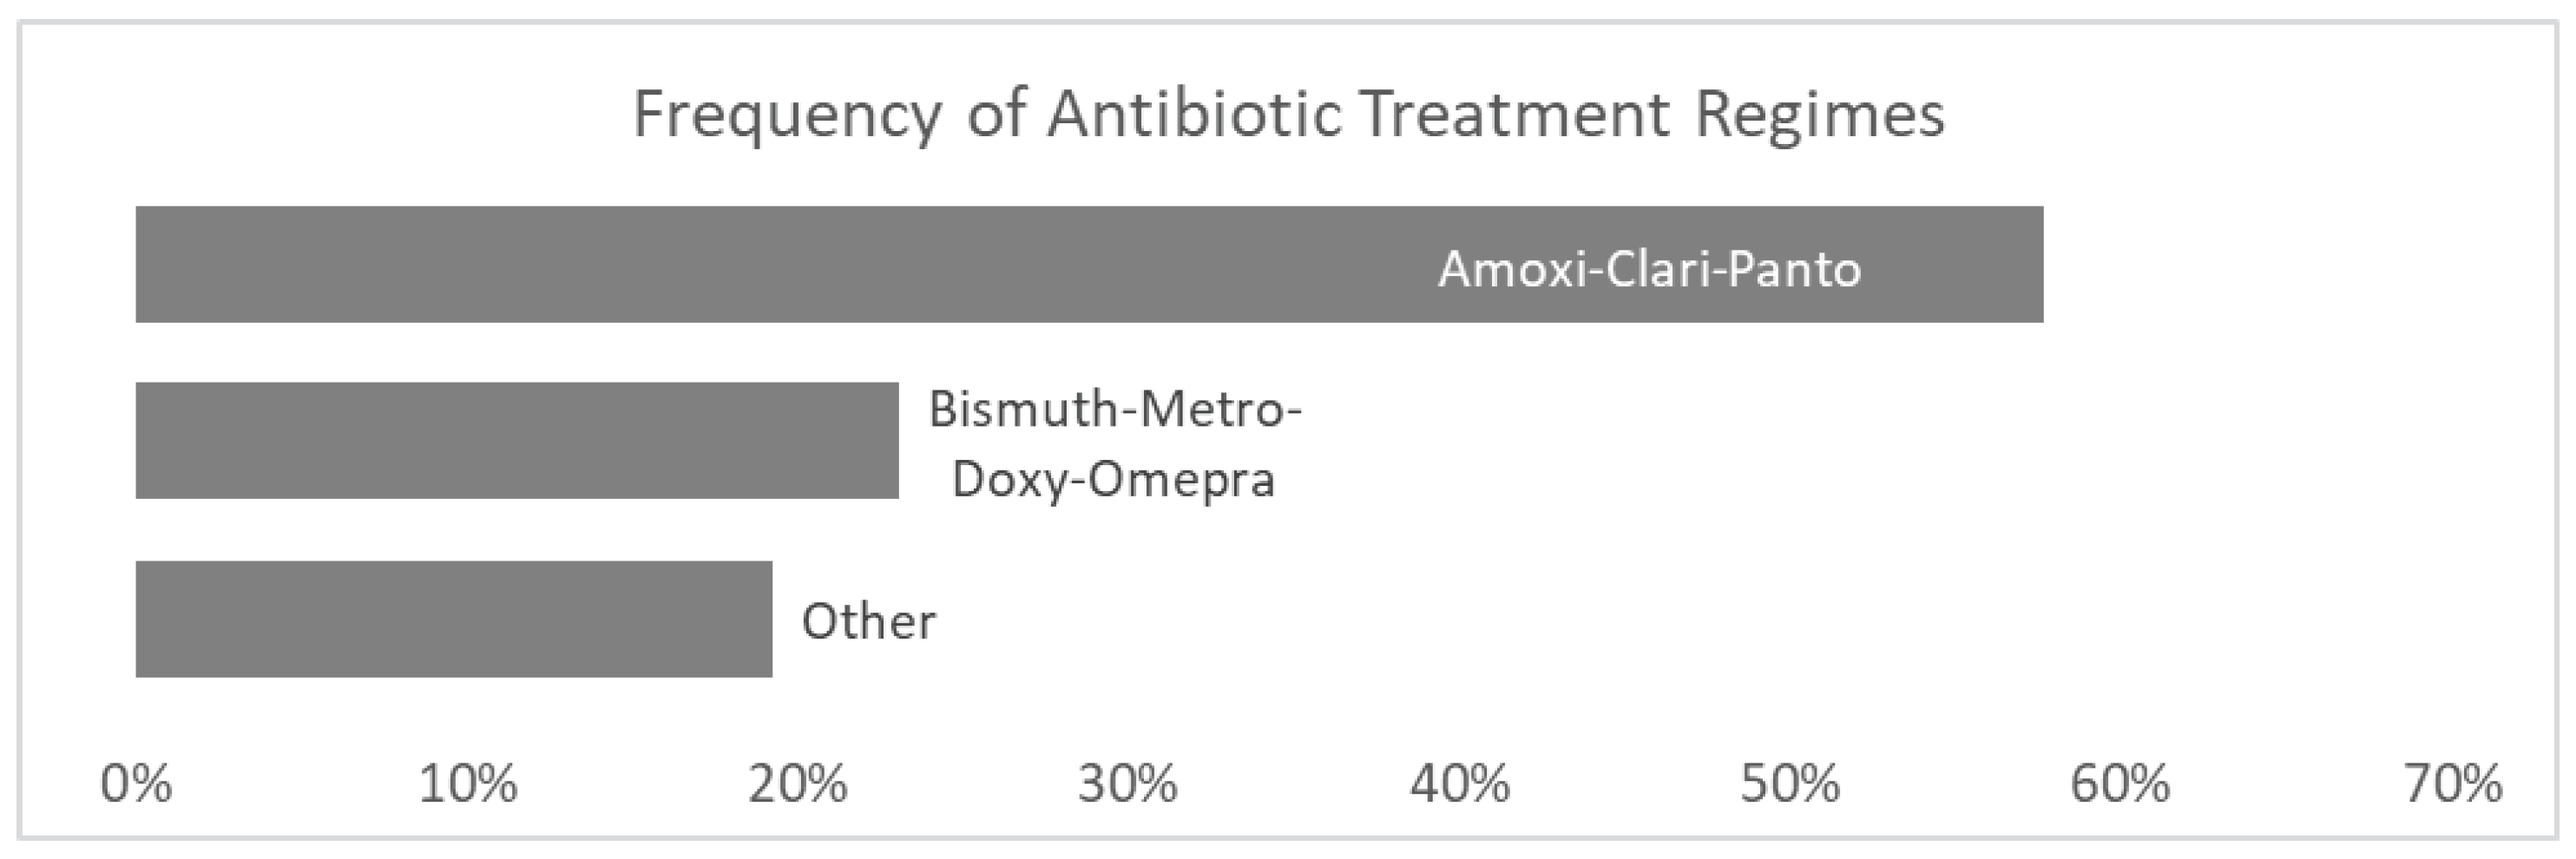The width and height of the screenshot is (2576, 859).
Task: Click the Amoxi-Clari-Panto data label
Action: point(1649,269)
